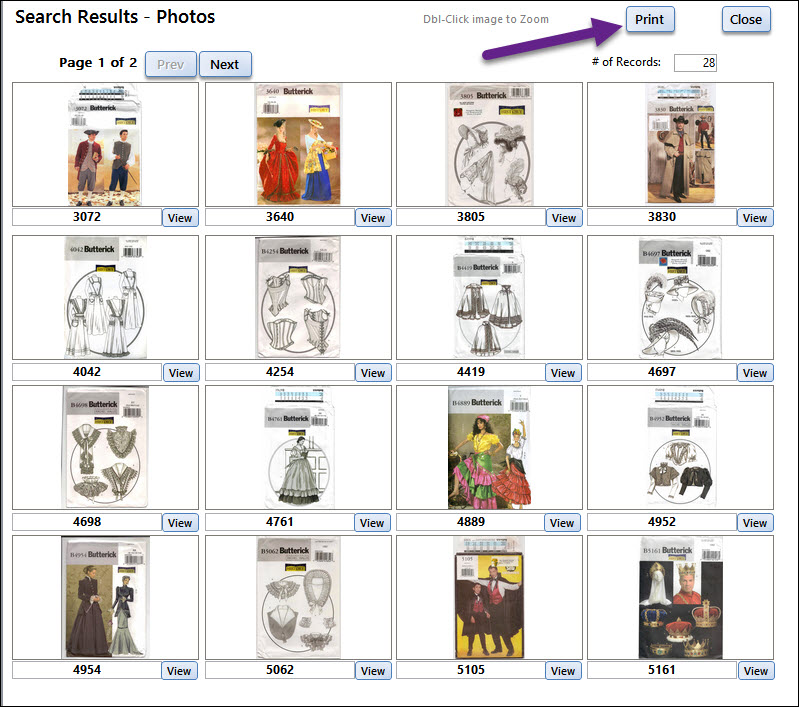Click the 4761 pattern number label
799x707 pixels.
click(x=280, y=521)
